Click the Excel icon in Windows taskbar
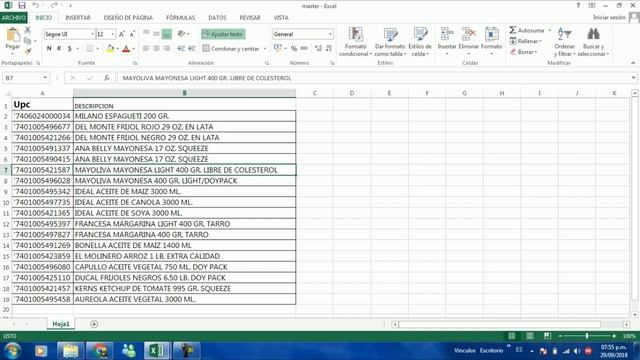Screen dimensions: 640x360 tap(156, 351)
